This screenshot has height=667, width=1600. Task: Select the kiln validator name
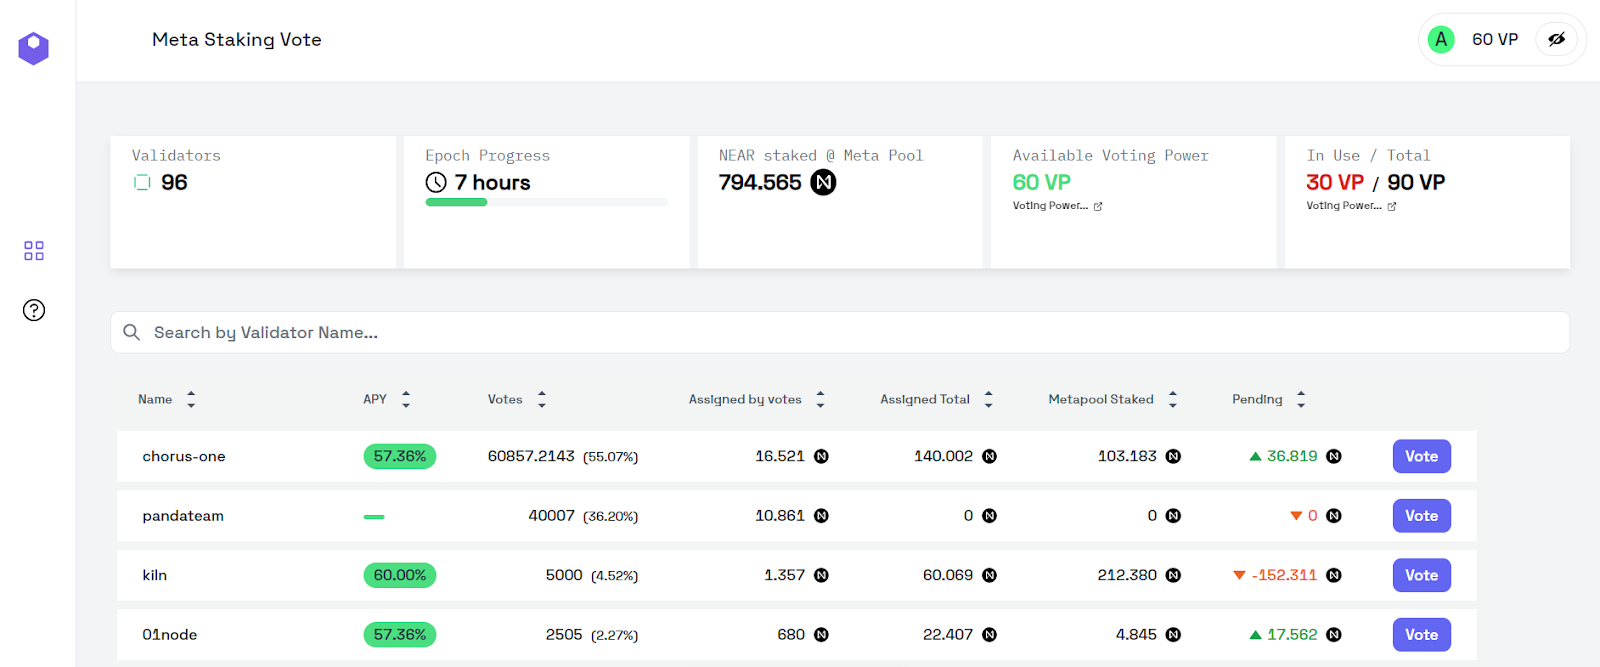click(155, 575)
